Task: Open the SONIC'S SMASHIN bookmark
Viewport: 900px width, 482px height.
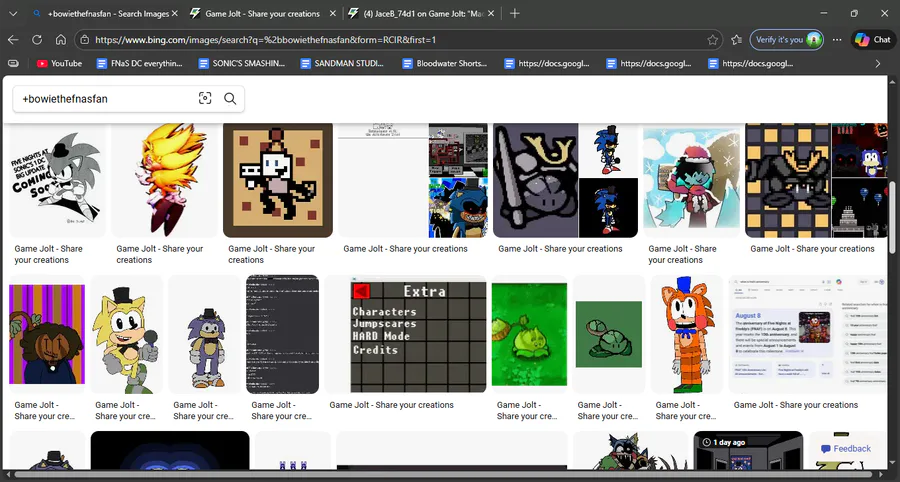Action: coord(242,63)
